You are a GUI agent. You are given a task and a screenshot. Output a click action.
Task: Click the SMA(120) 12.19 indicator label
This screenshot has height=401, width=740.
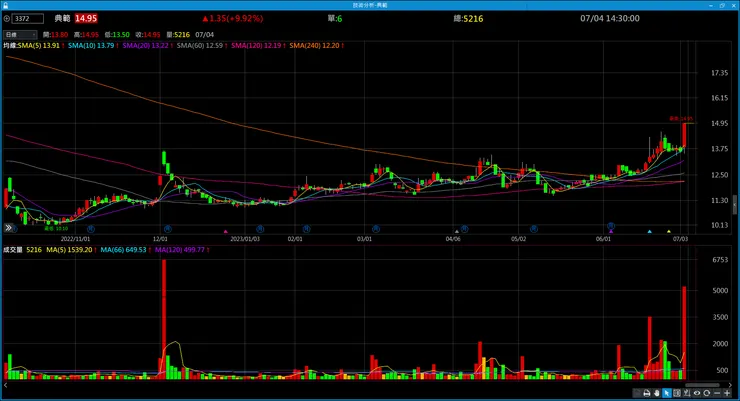256,46
